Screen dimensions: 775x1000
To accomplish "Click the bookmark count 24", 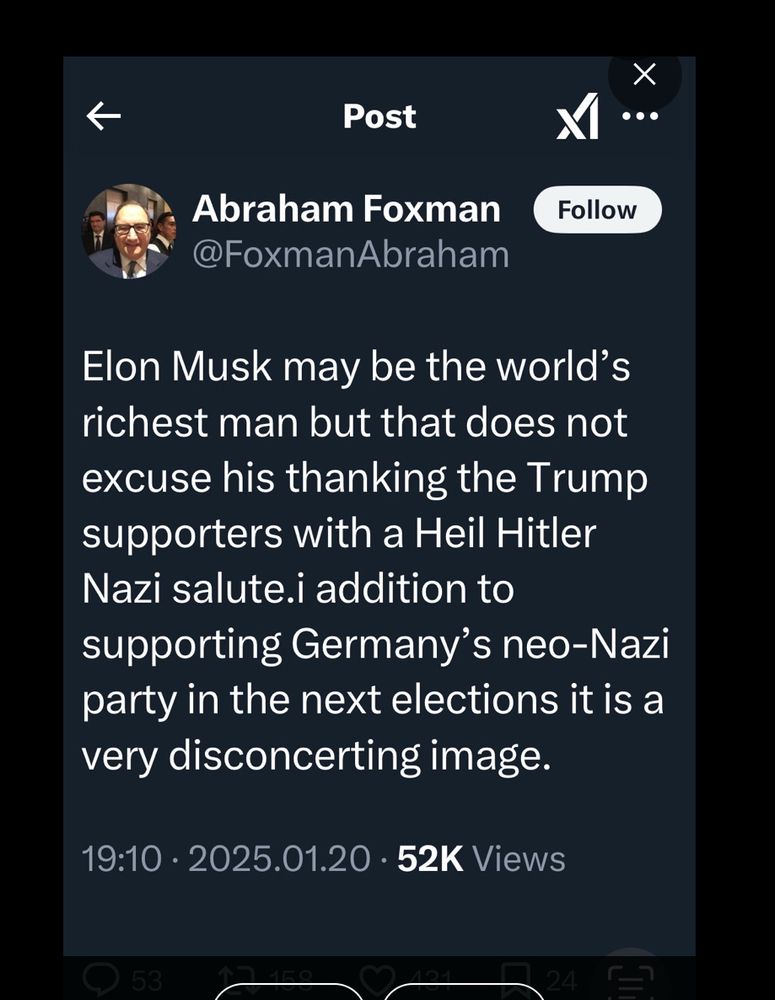I will tap(561, 980).
